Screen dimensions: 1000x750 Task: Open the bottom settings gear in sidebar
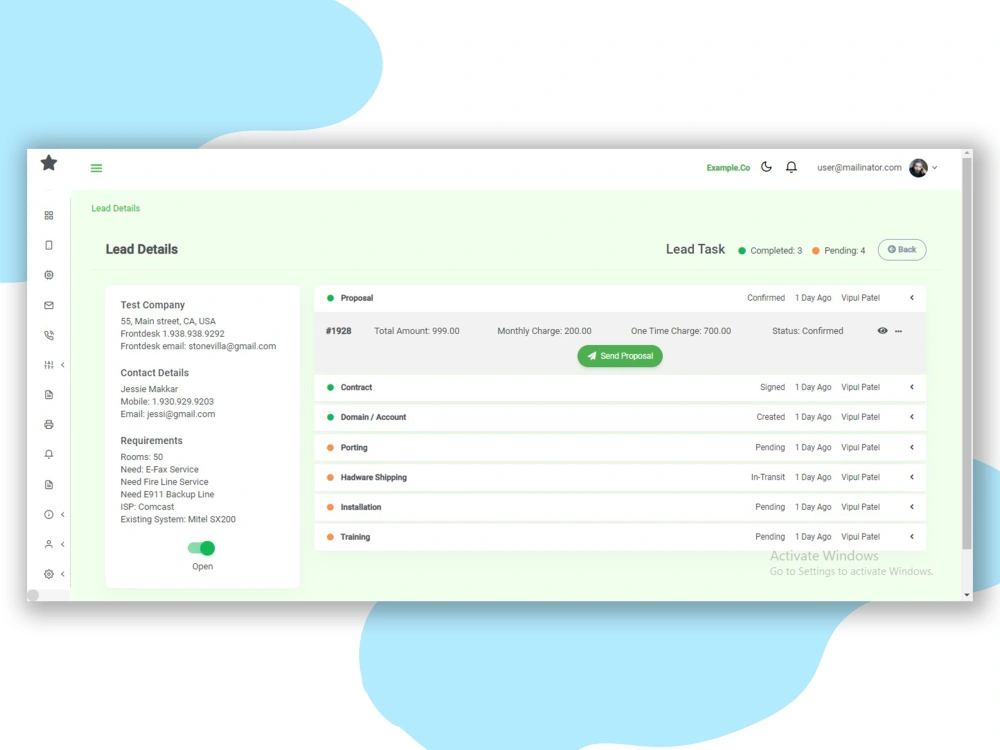[49, 574]
